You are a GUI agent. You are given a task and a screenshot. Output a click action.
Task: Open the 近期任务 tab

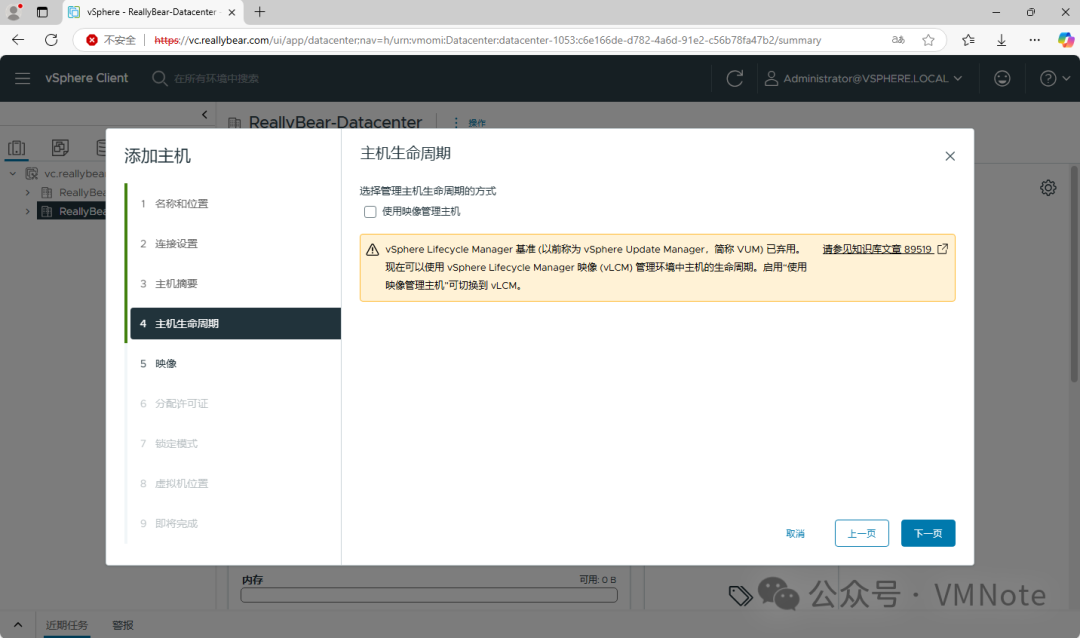pos(67,625)
